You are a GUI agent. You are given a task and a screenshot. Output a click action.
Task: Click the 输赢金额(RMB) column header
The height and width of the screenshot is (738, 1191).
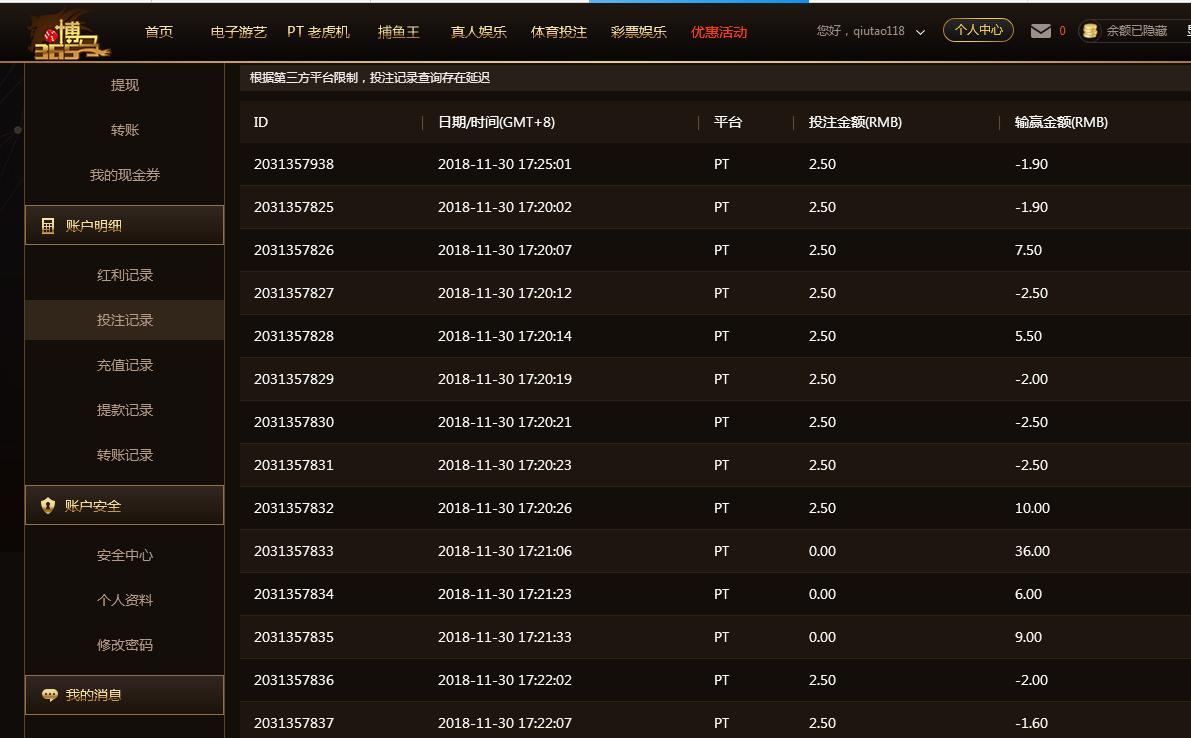[1061, 122]
